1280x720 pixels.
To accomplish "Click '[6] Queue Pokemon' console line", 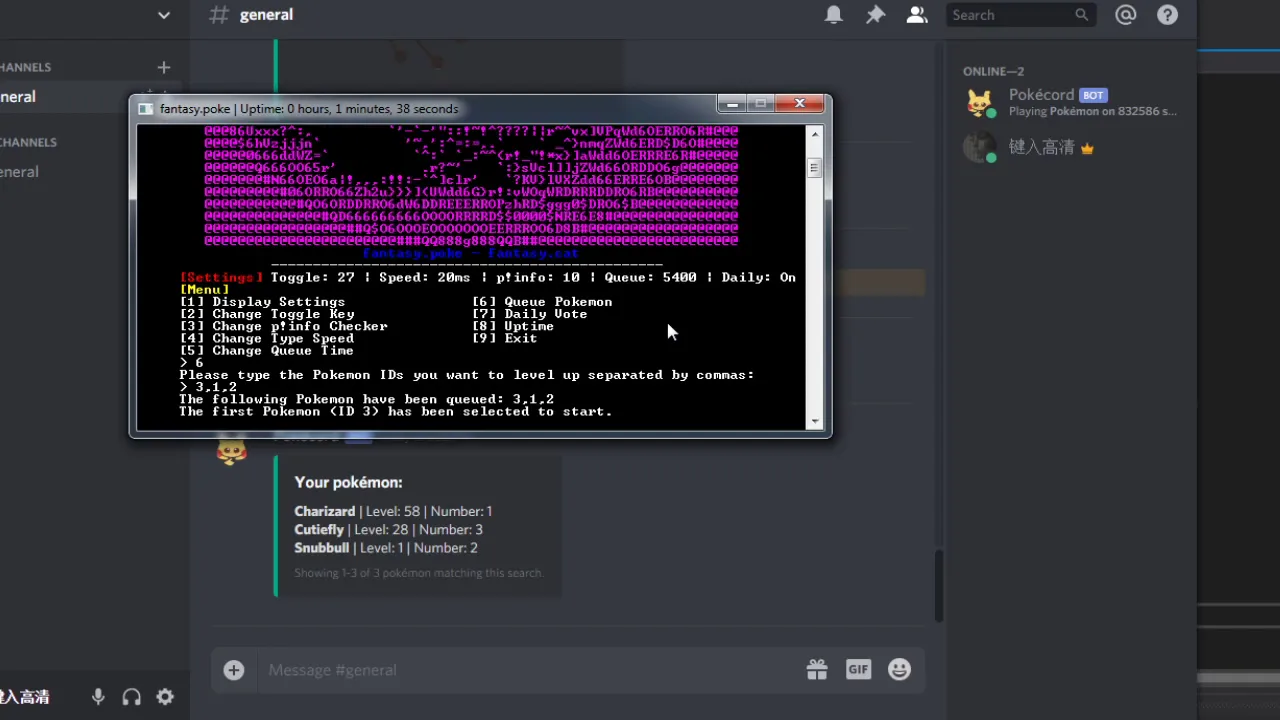I will 542,302.
